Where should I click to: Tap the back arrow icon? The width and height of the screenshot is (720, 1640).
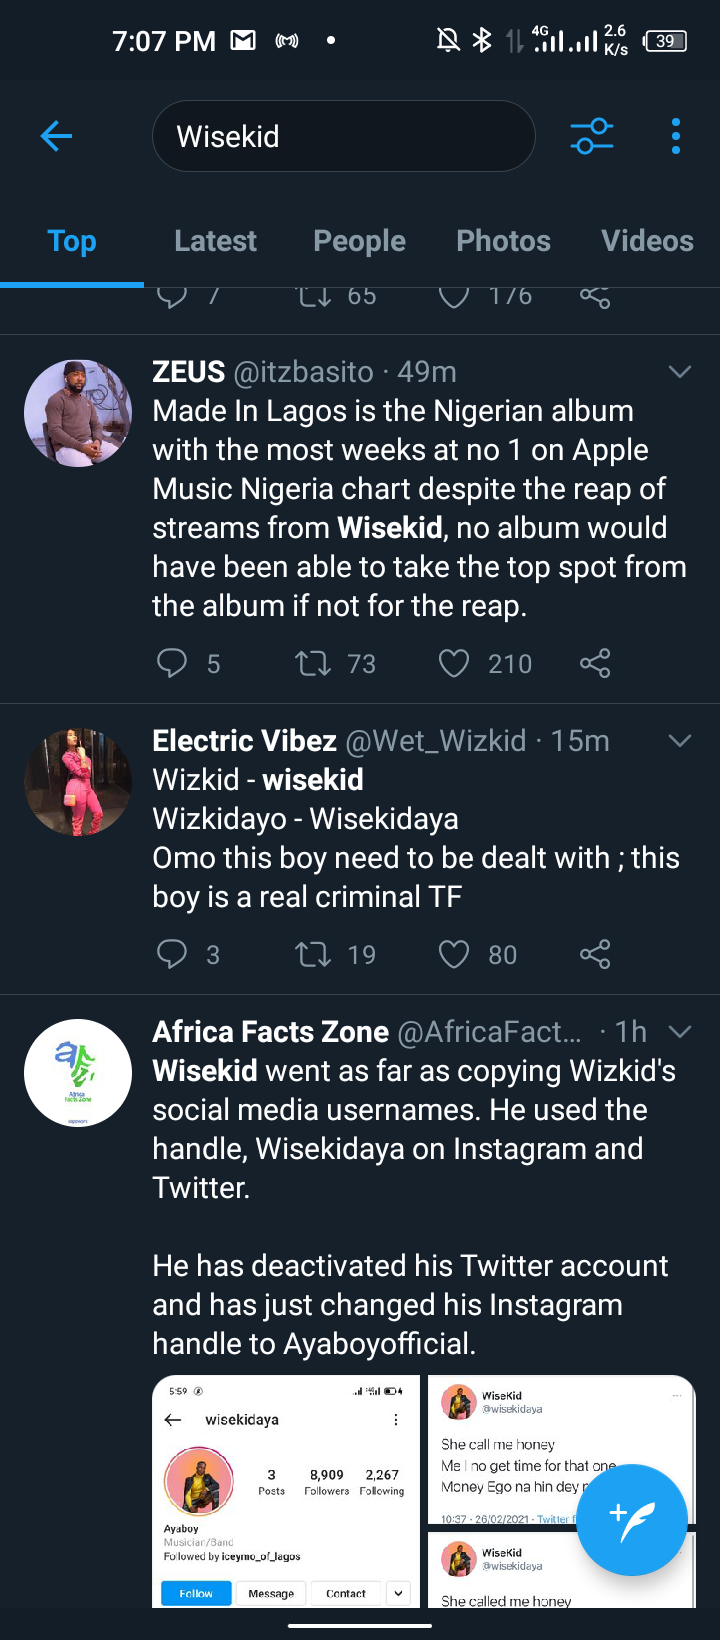point(57,136)
